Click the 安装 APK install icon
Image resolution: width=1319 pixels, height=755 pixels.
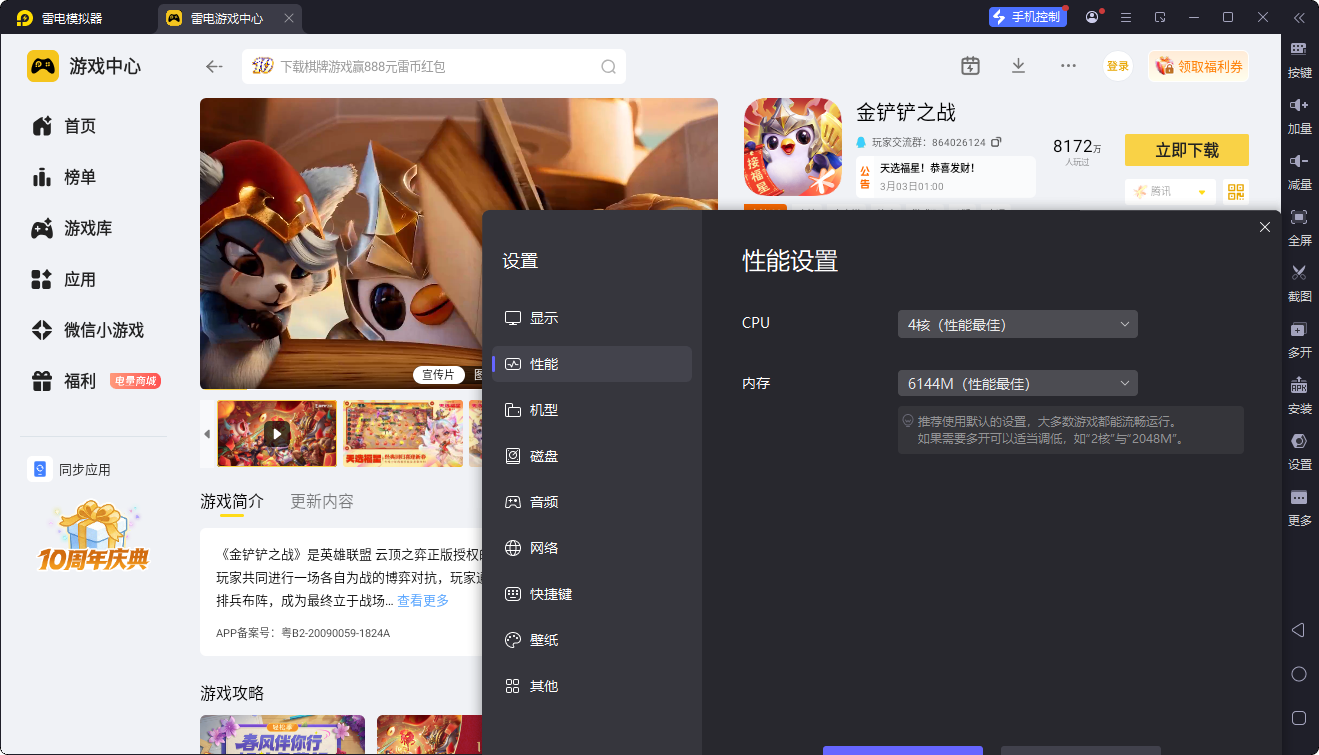pos(1299,385)
